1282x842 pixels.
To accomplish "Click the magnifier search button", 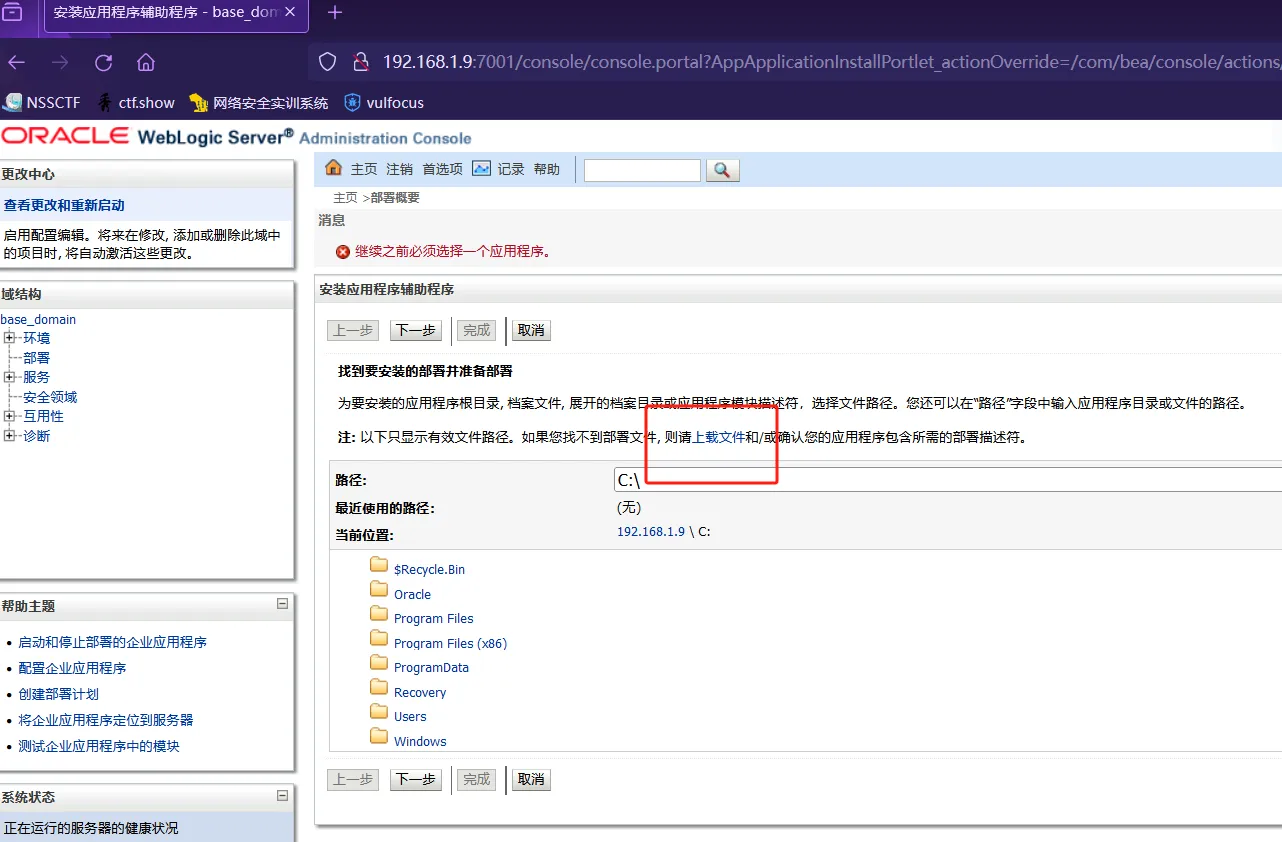I will [x=722, y=170].
